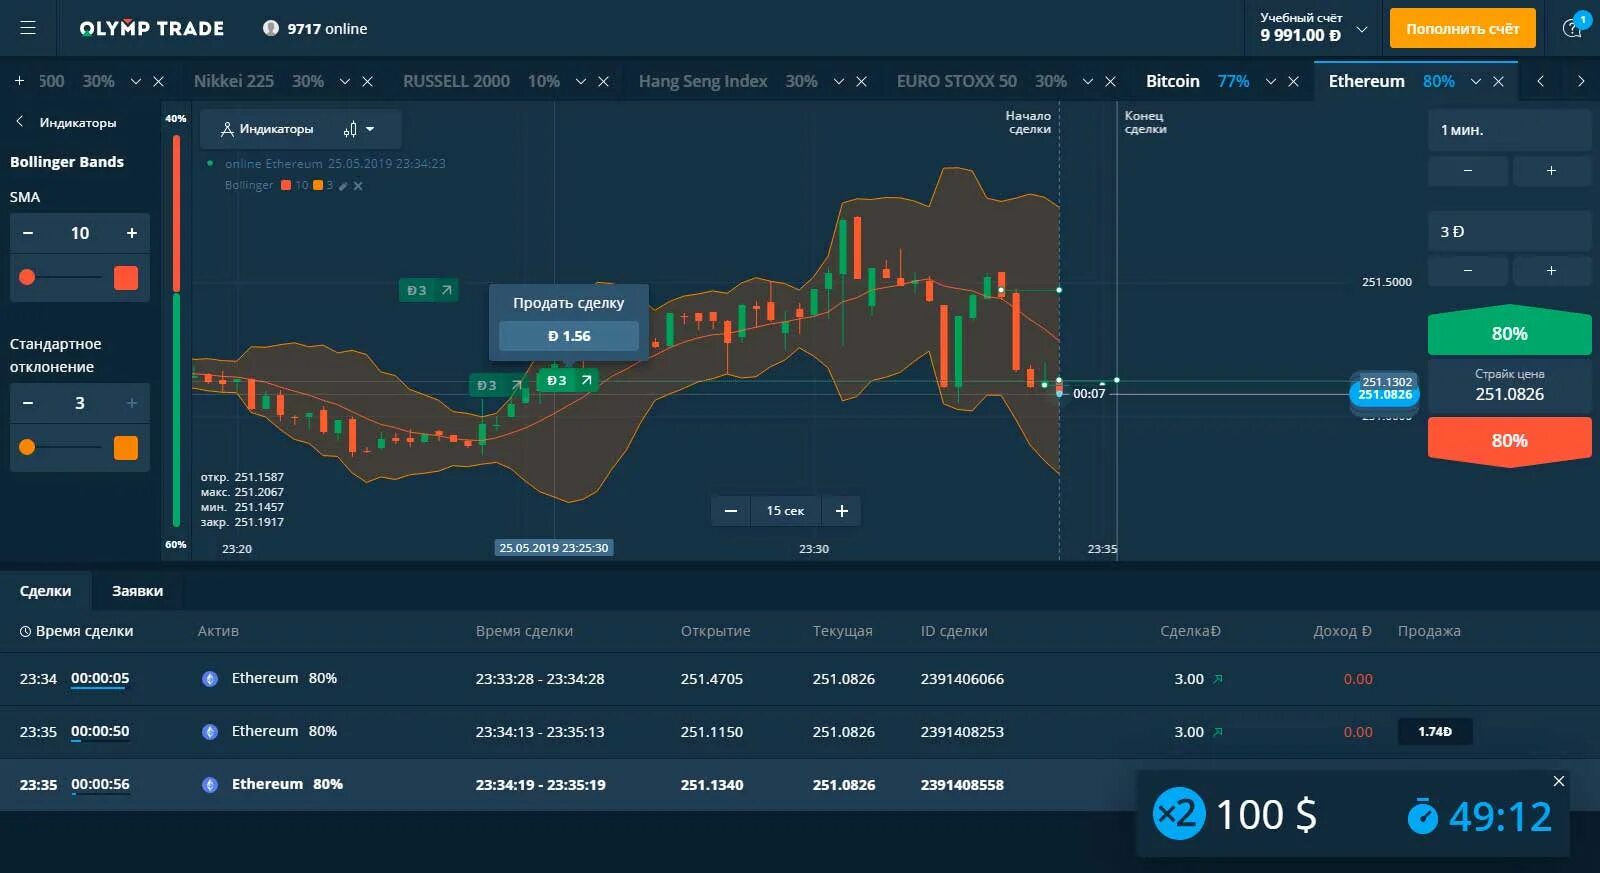The image size is (1600, 873).
Task: Expand the demo account balance dropdown
Action: click(1361, 29)
